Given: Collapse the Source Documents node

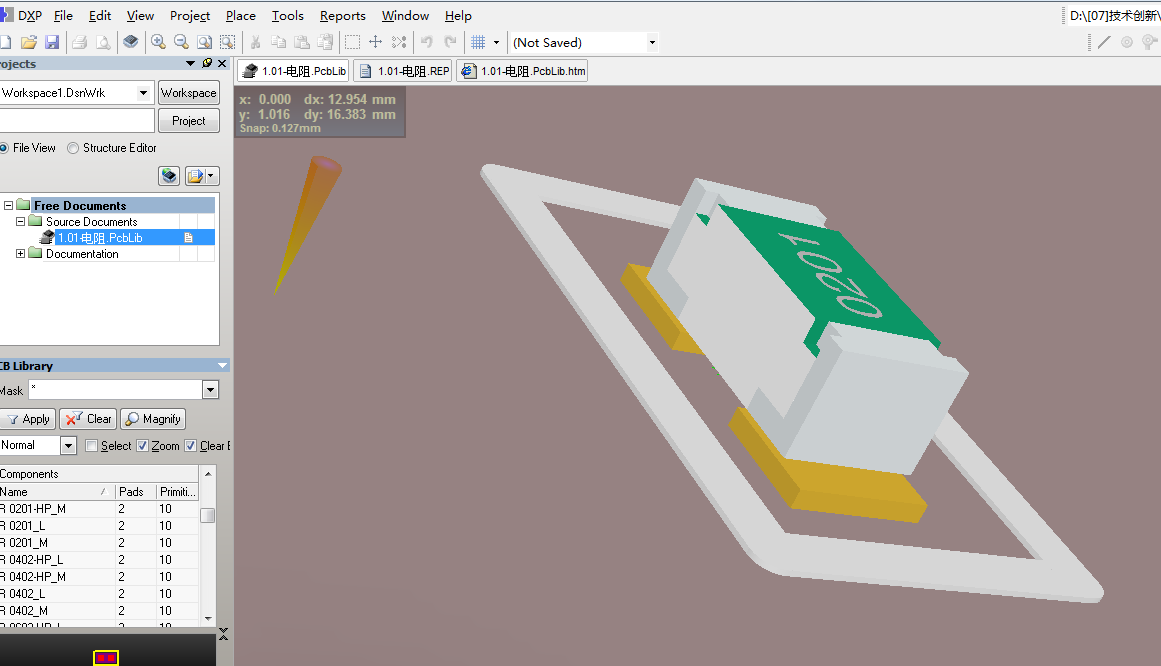Looking at the screenshot, I should (20, 222).
